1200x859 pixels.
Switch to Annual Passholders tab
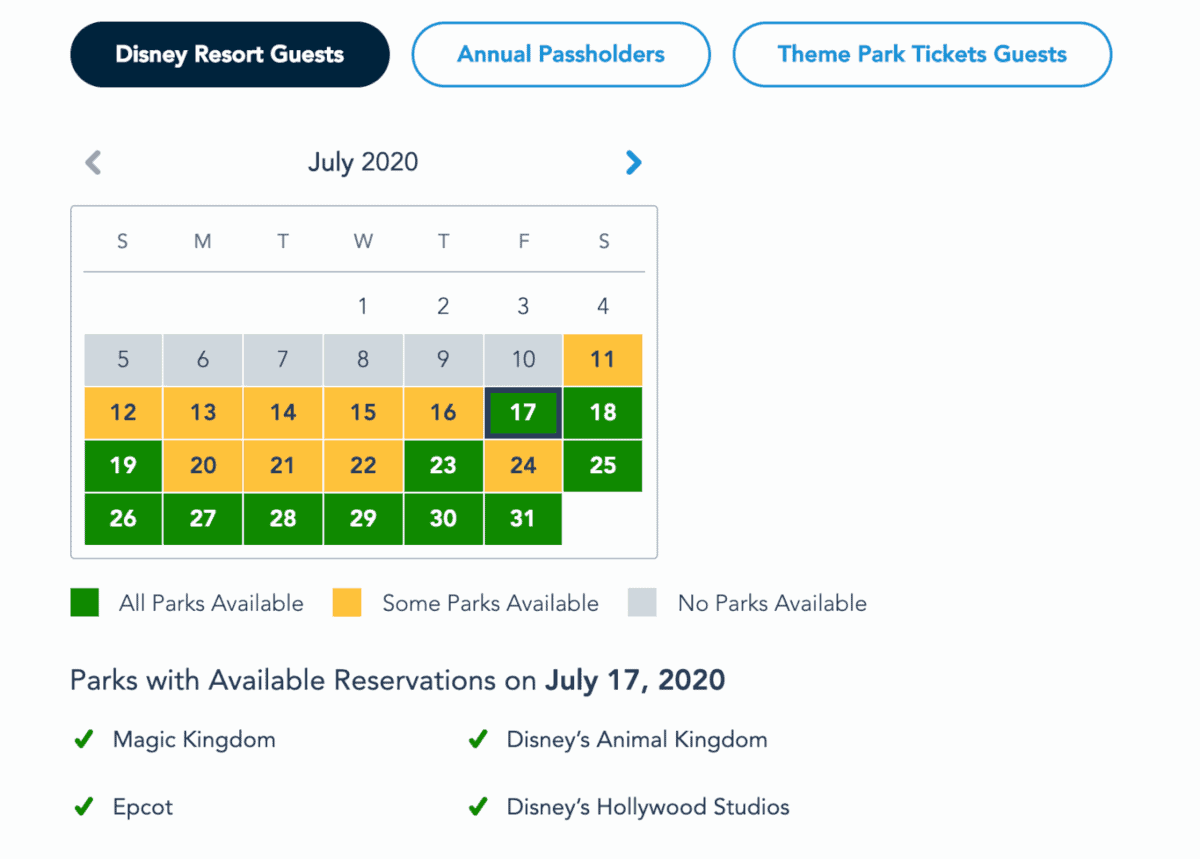pyautogui.click(x=561, y=54)
